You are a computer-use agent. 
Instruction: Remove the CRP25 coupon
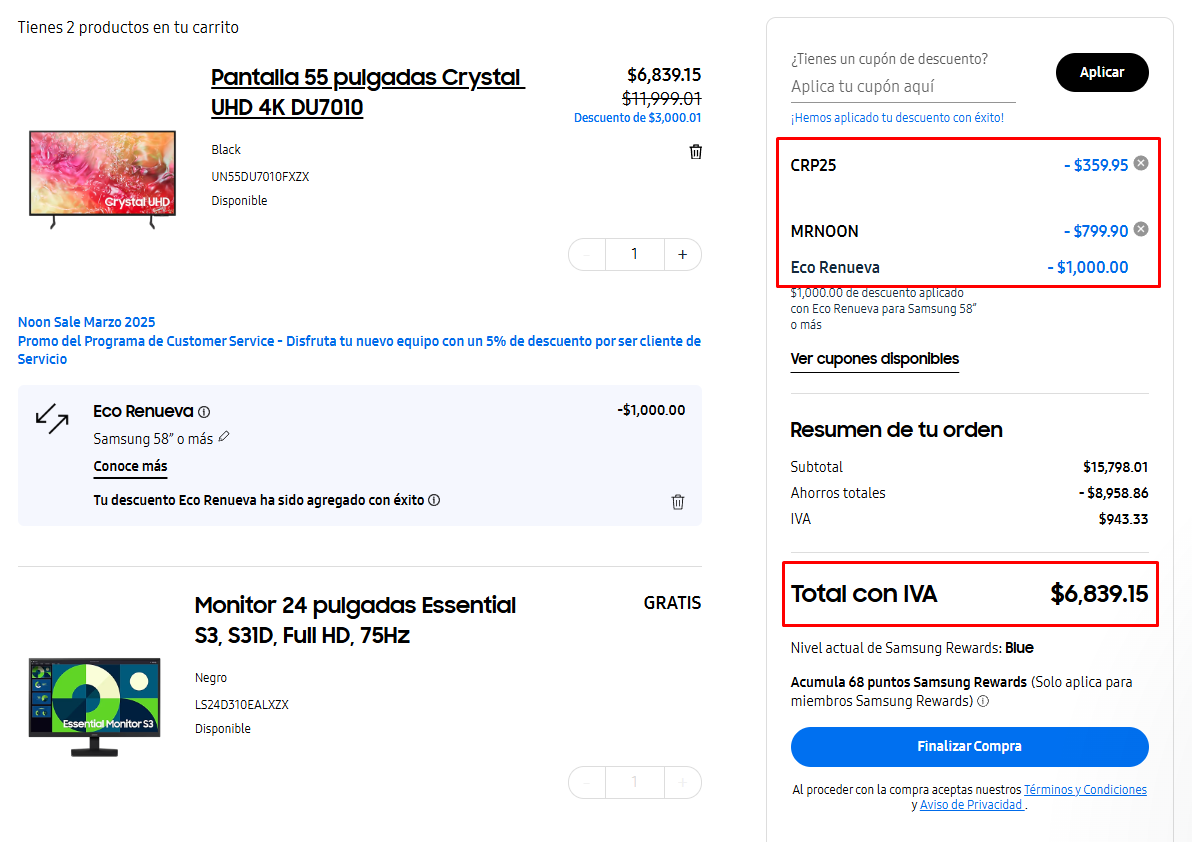coord(1140,164)
